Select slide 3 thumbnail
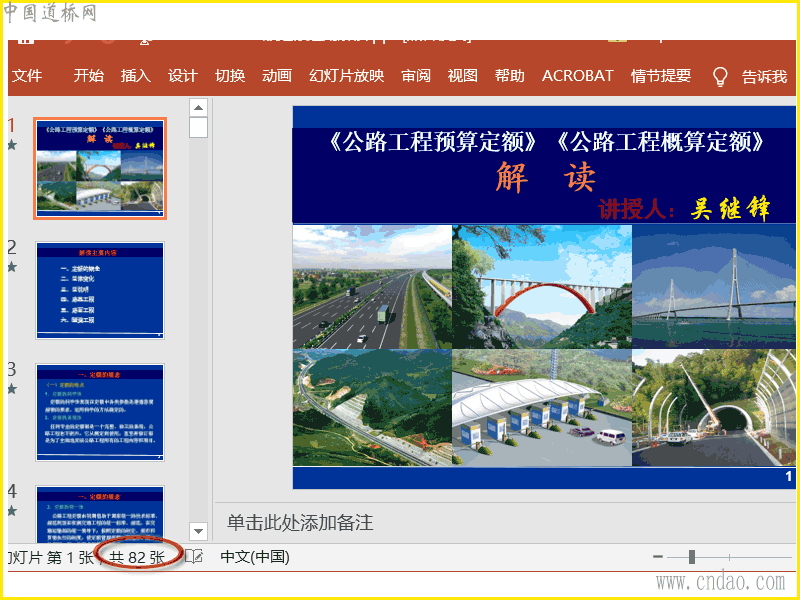Viewport: 800px width, 600px height. coord(100,413)
